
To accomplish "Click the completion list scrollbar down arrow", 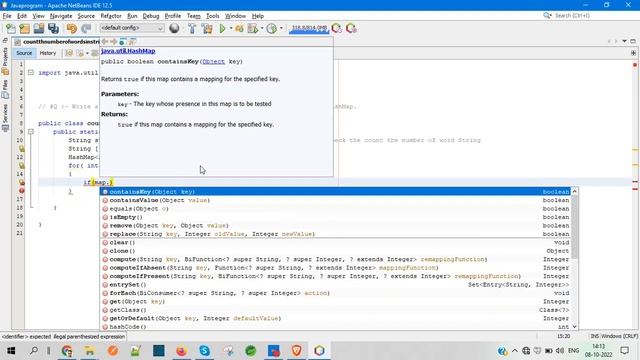I will coord(574,327).
